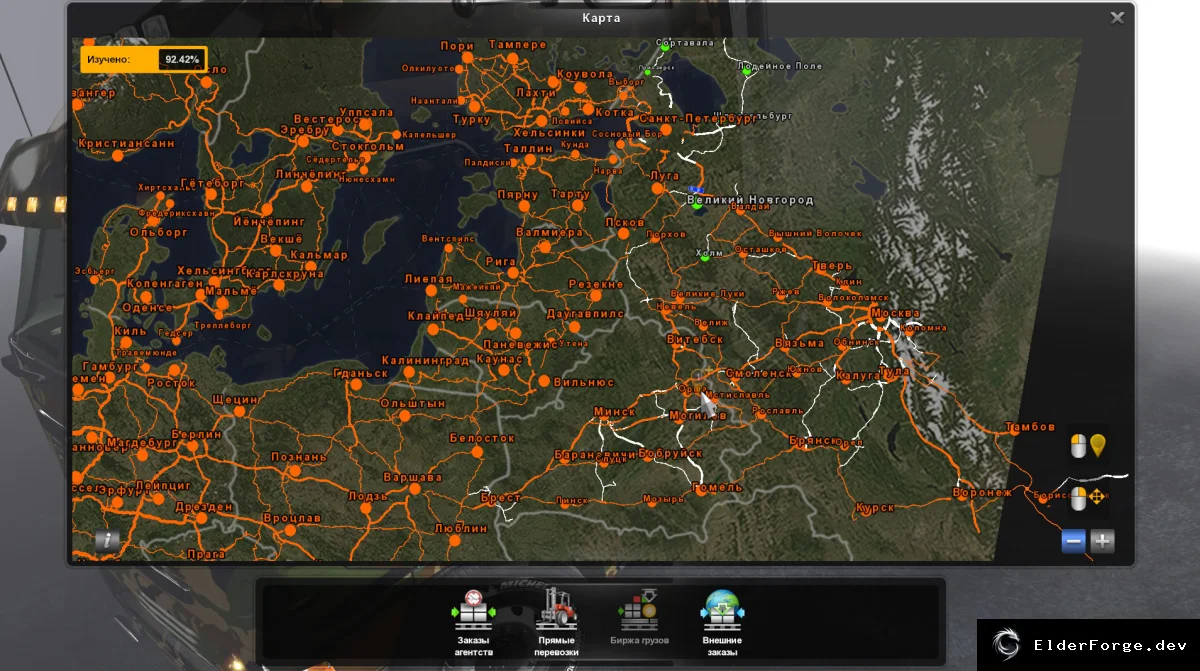This screenshot has width=1200, height=671.
Task: Click the Стокгольм city label
Action: [x=368, y=146]
